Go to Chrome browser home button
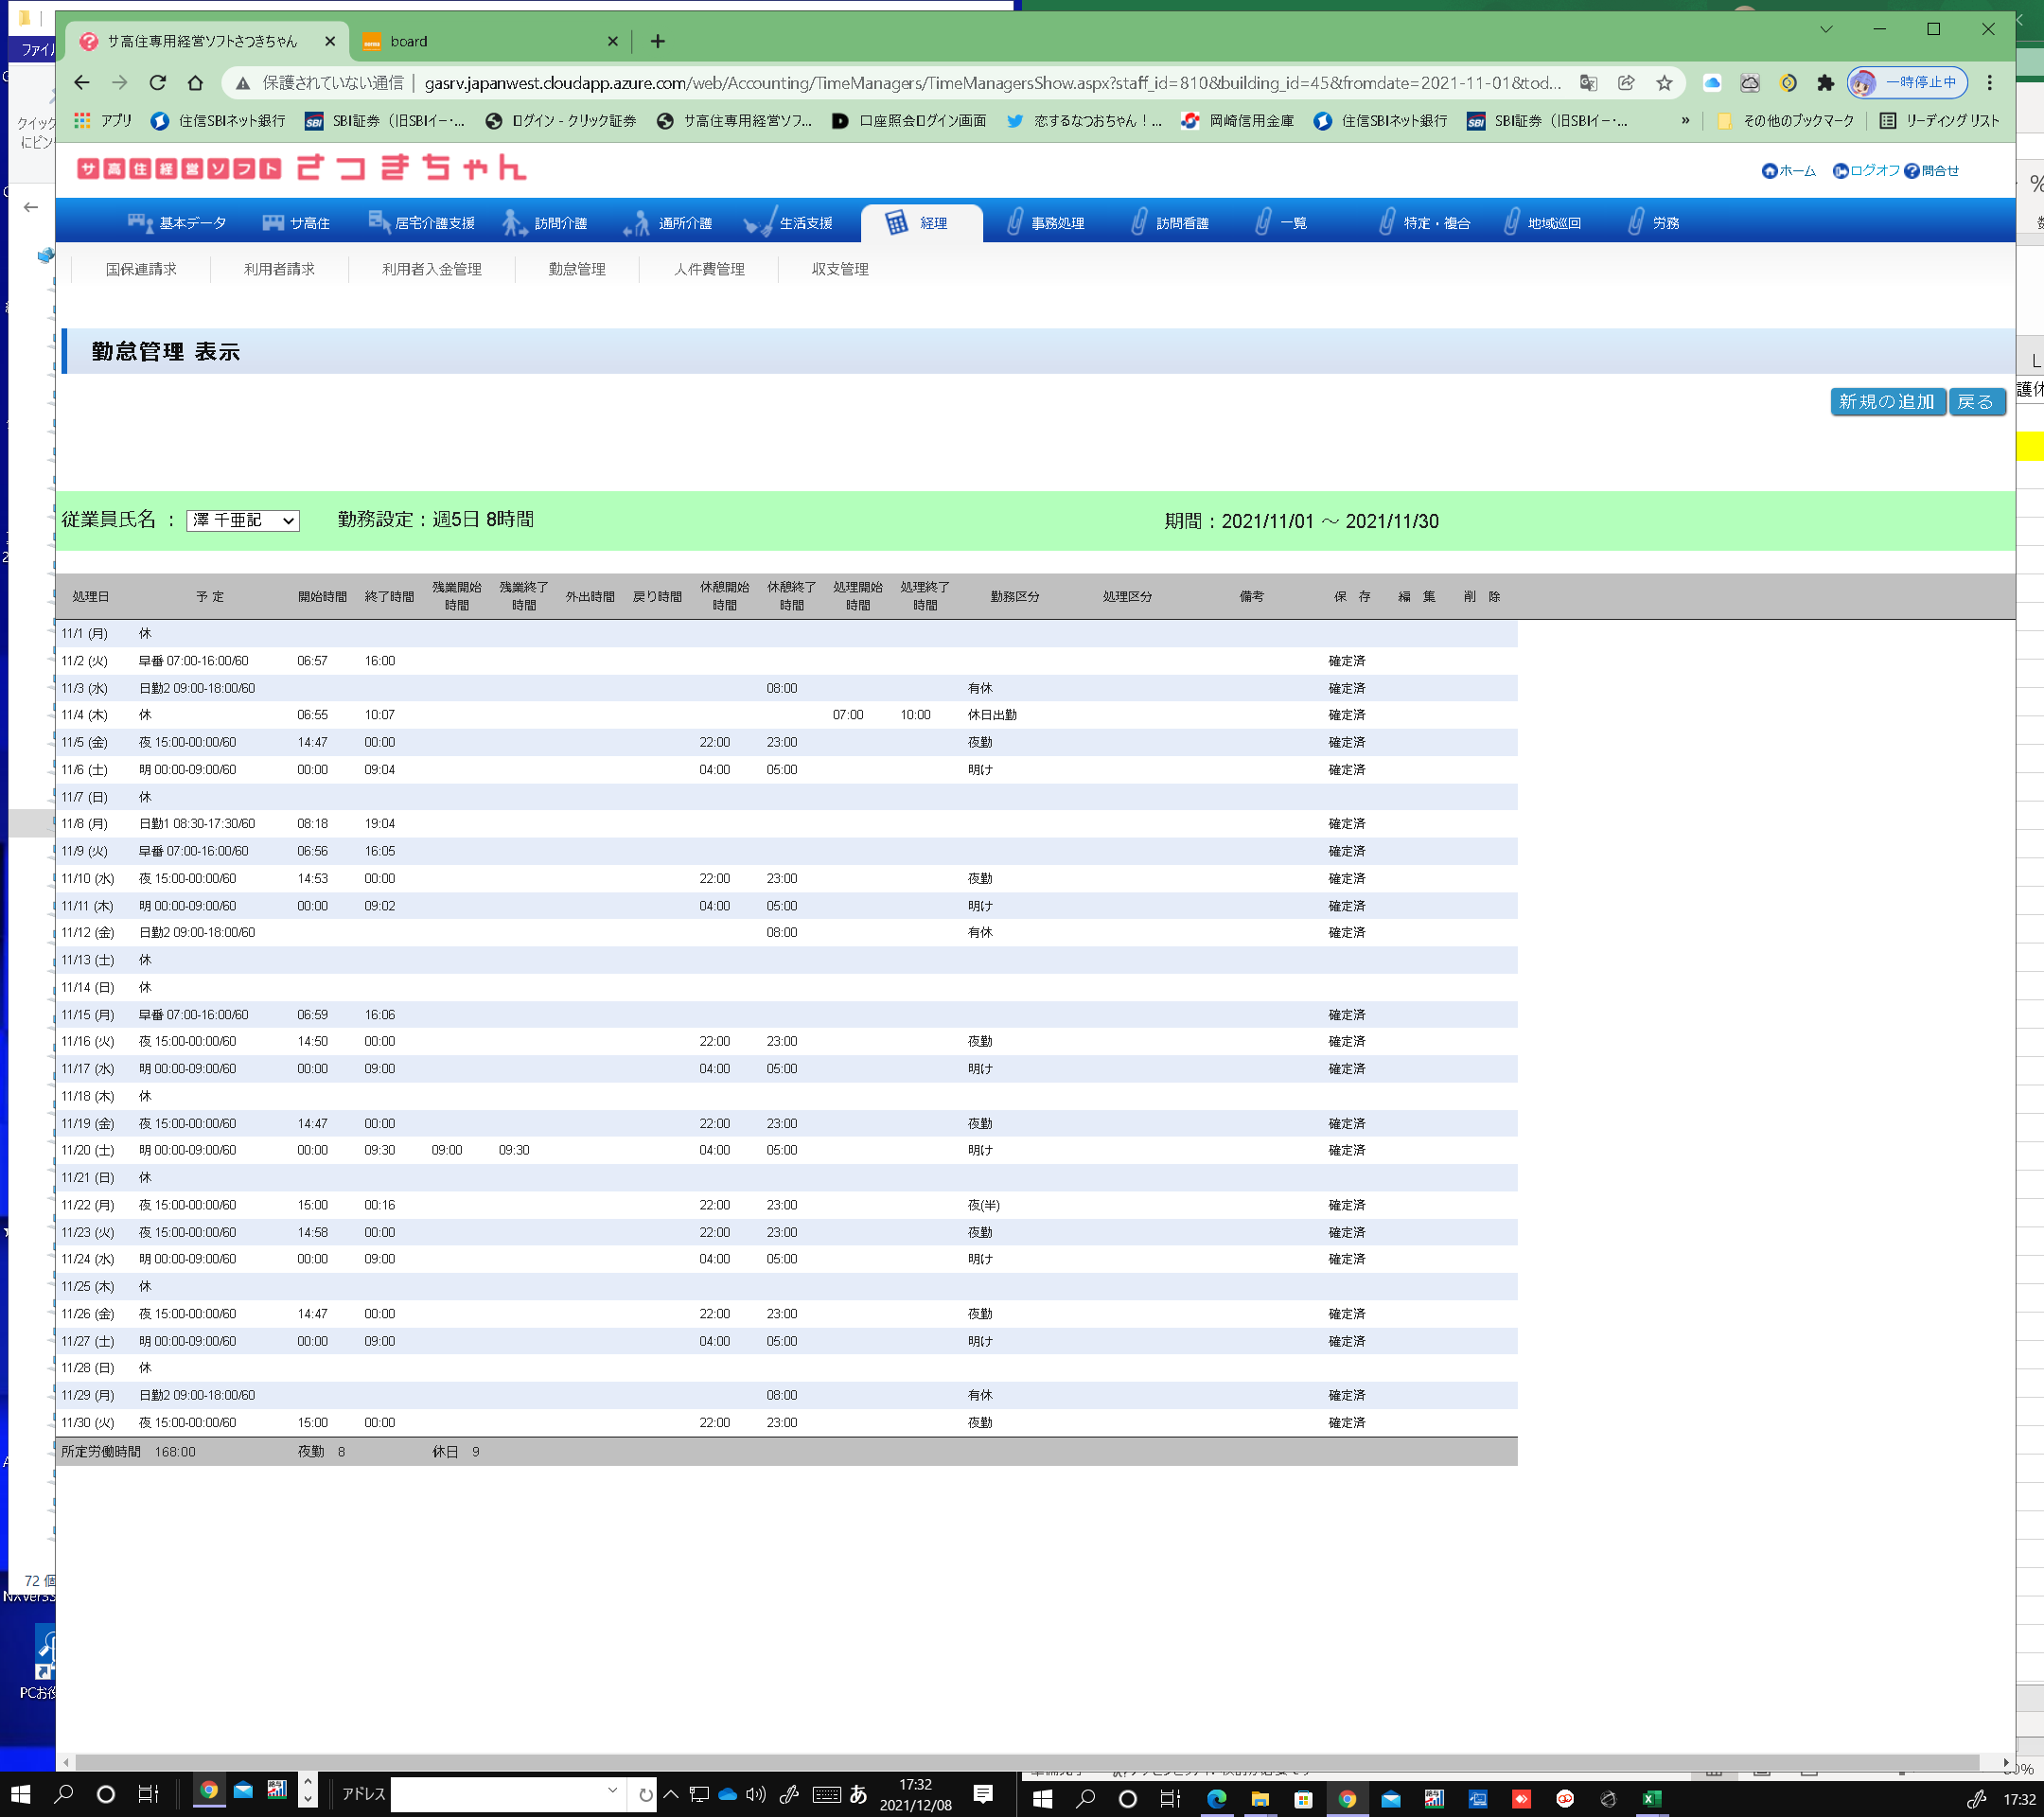The height and width of the screenshot is (1817, 2044). pyautogui.click(x=196, y=83)
